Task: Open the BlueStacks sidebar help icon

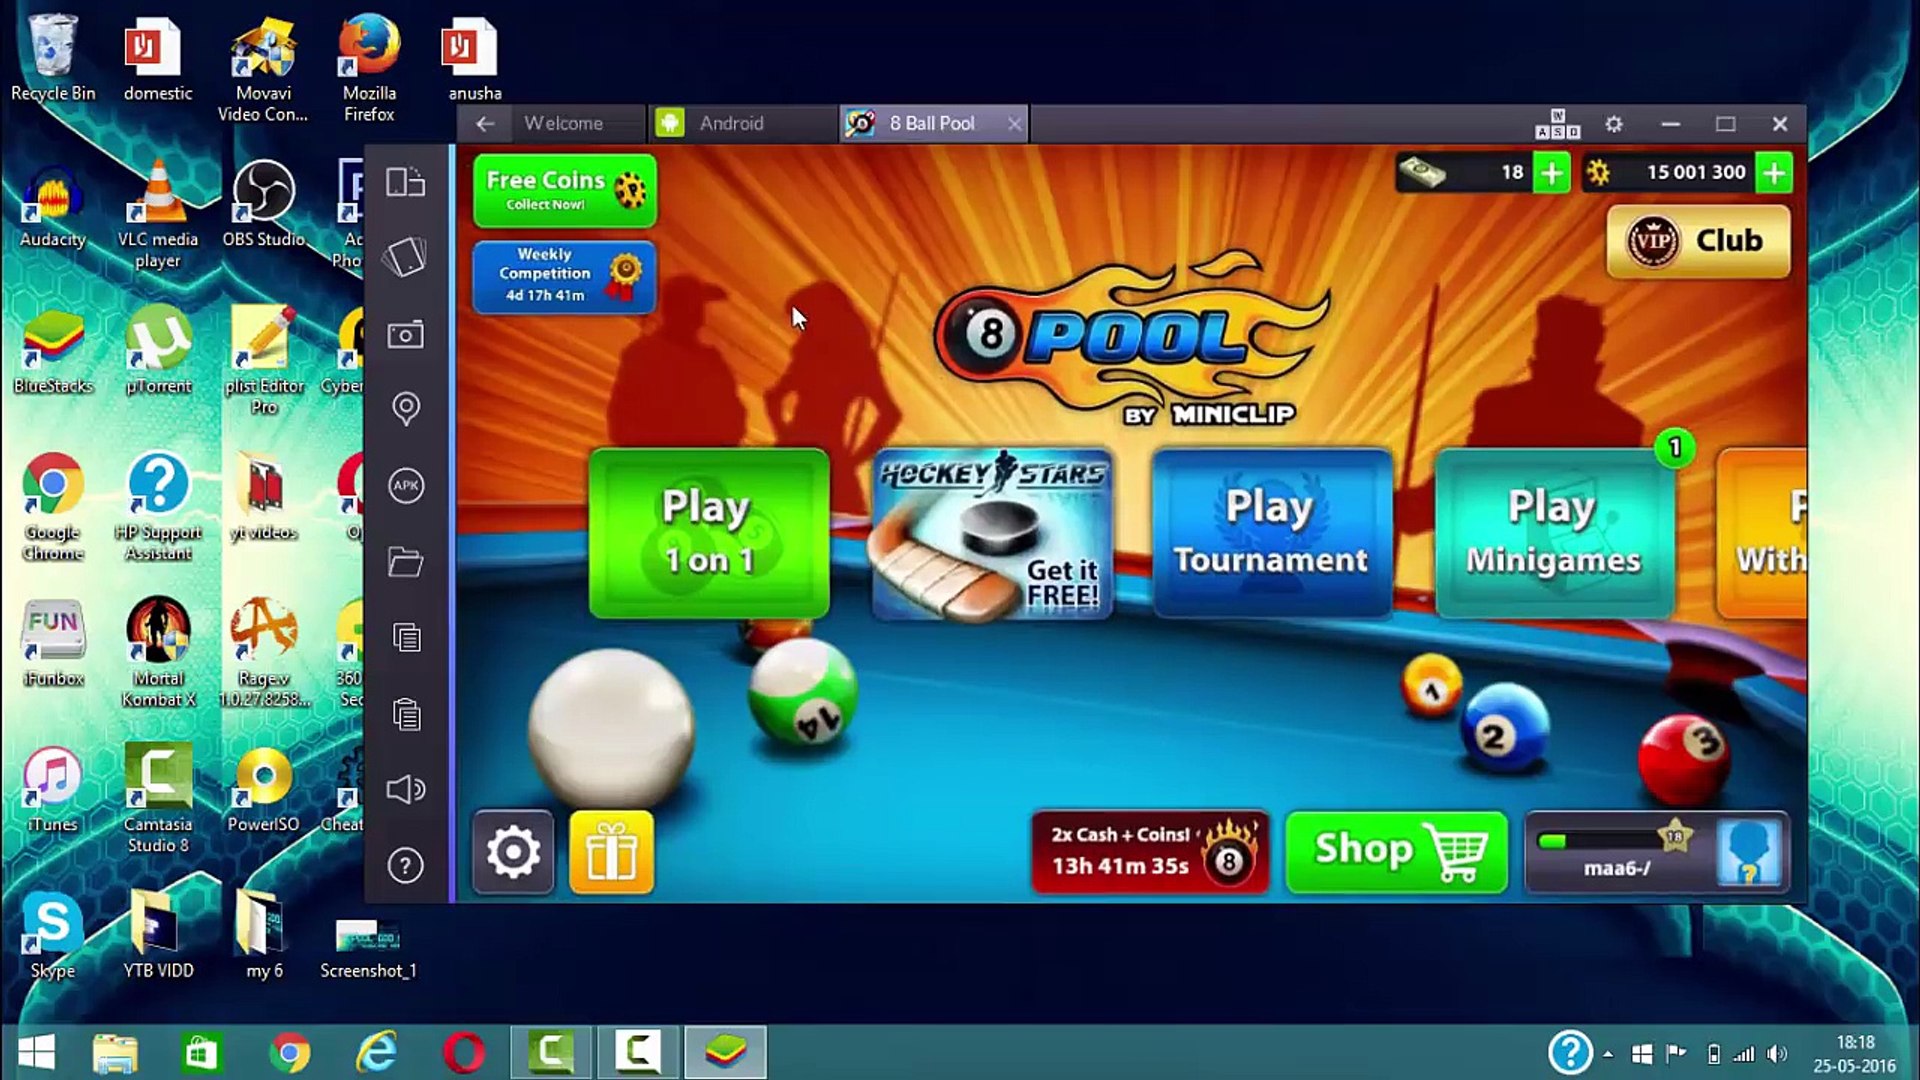Action: (405, 866)
